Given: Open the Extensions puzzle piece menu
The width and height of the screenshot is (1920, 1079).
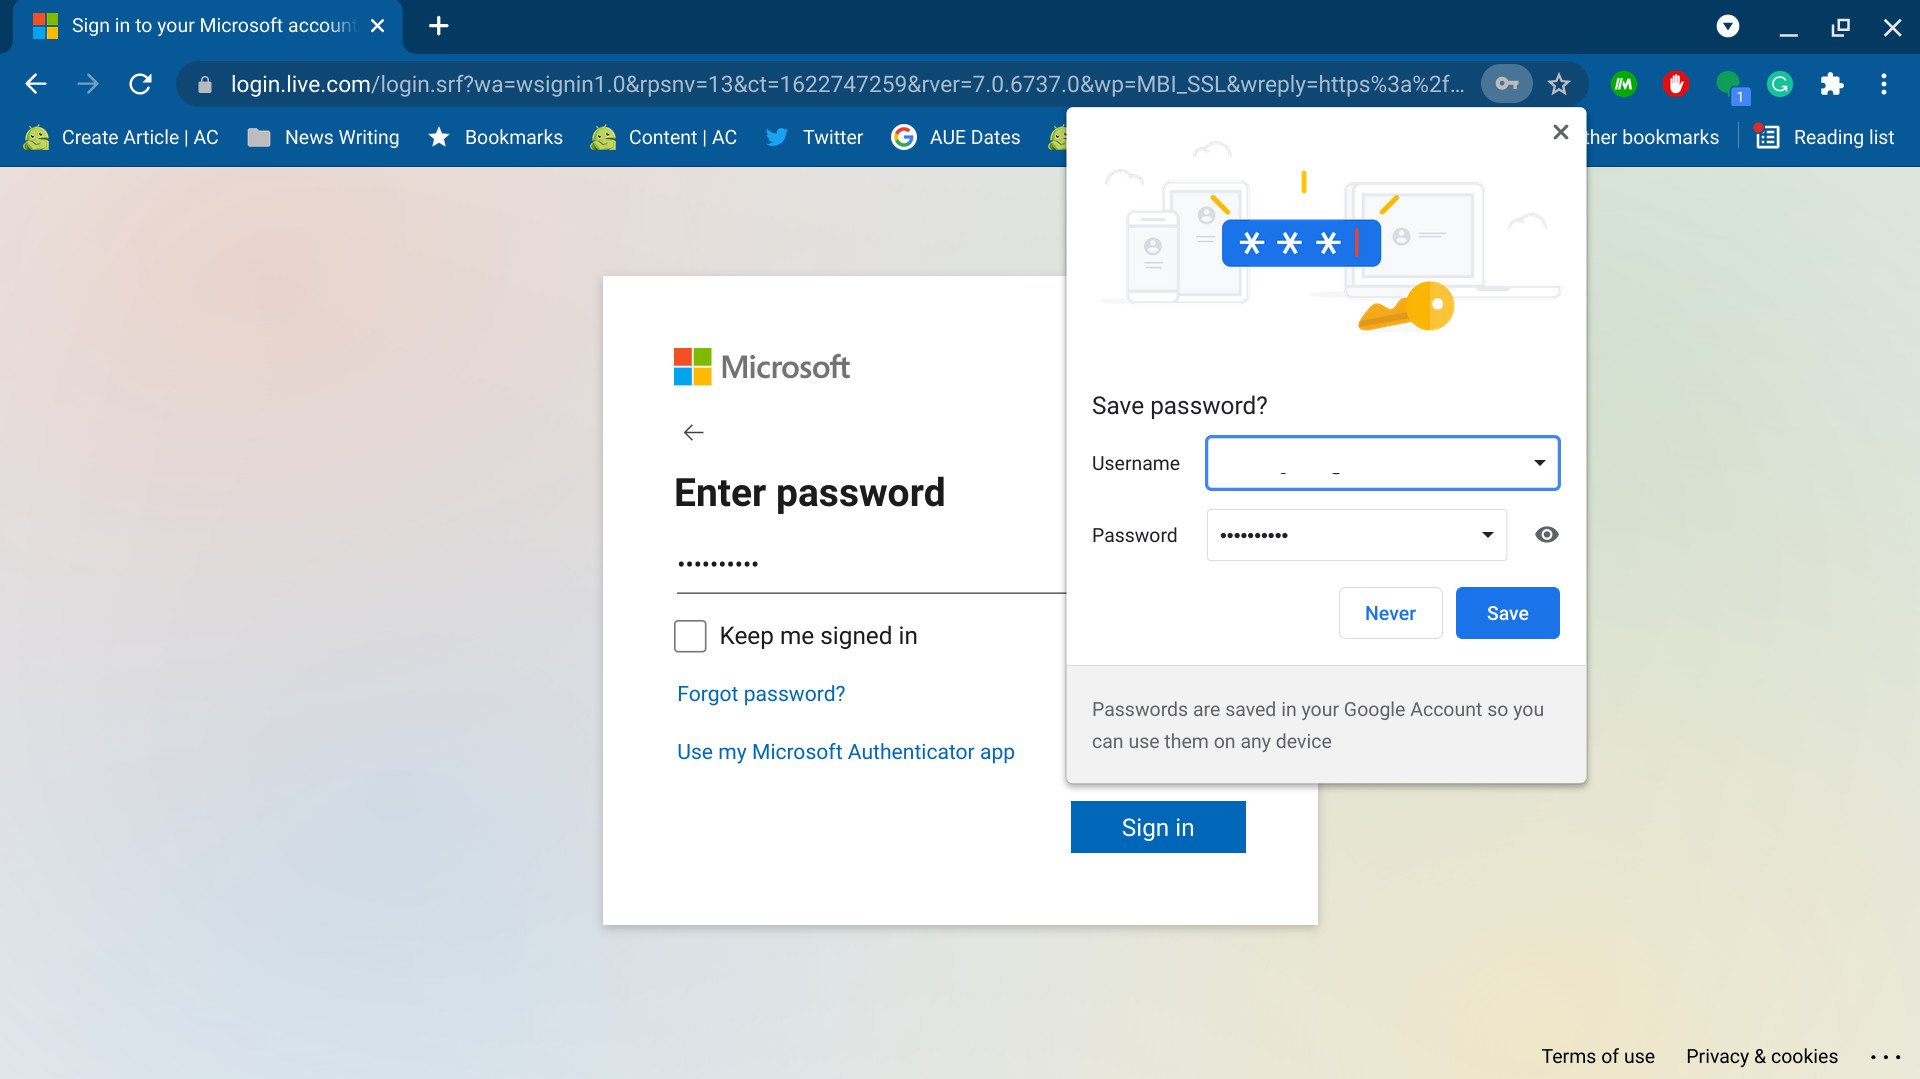Looking at the screenshot, I should pyautogui.click(x=1831, y=84).
